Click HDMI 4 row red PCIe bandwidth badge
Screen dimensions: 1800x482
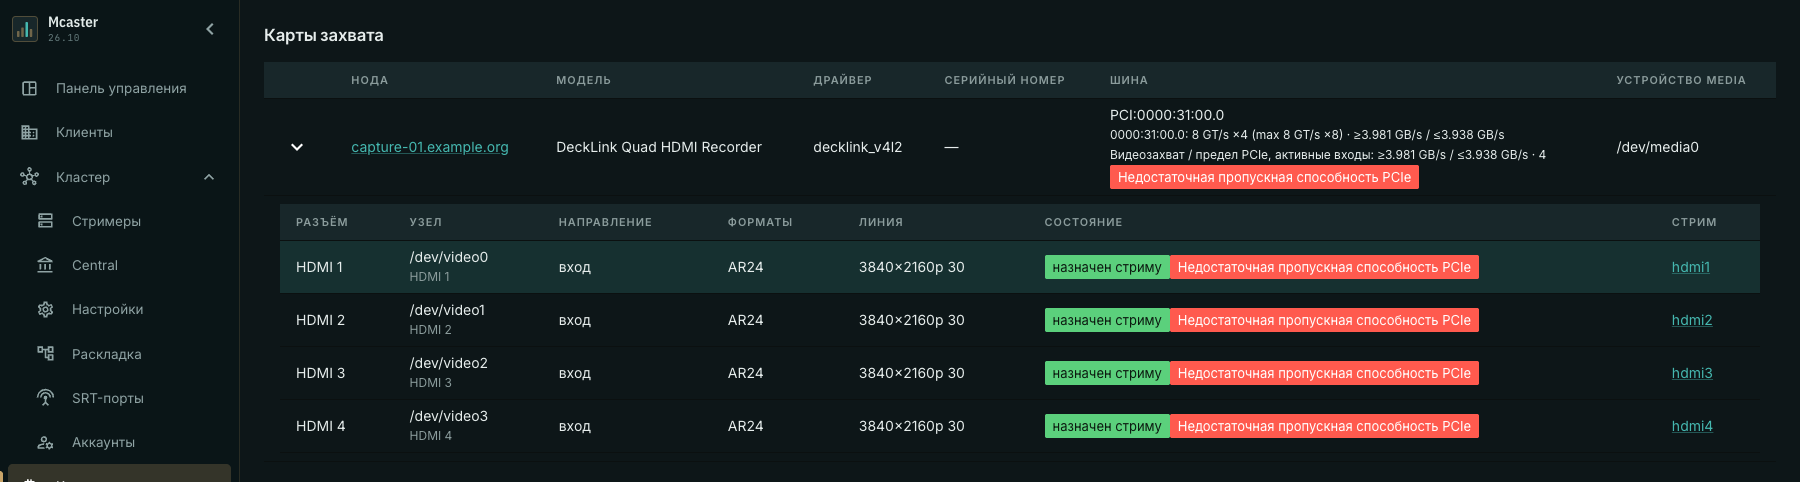pyautogui.click(x=1324, y=426)
